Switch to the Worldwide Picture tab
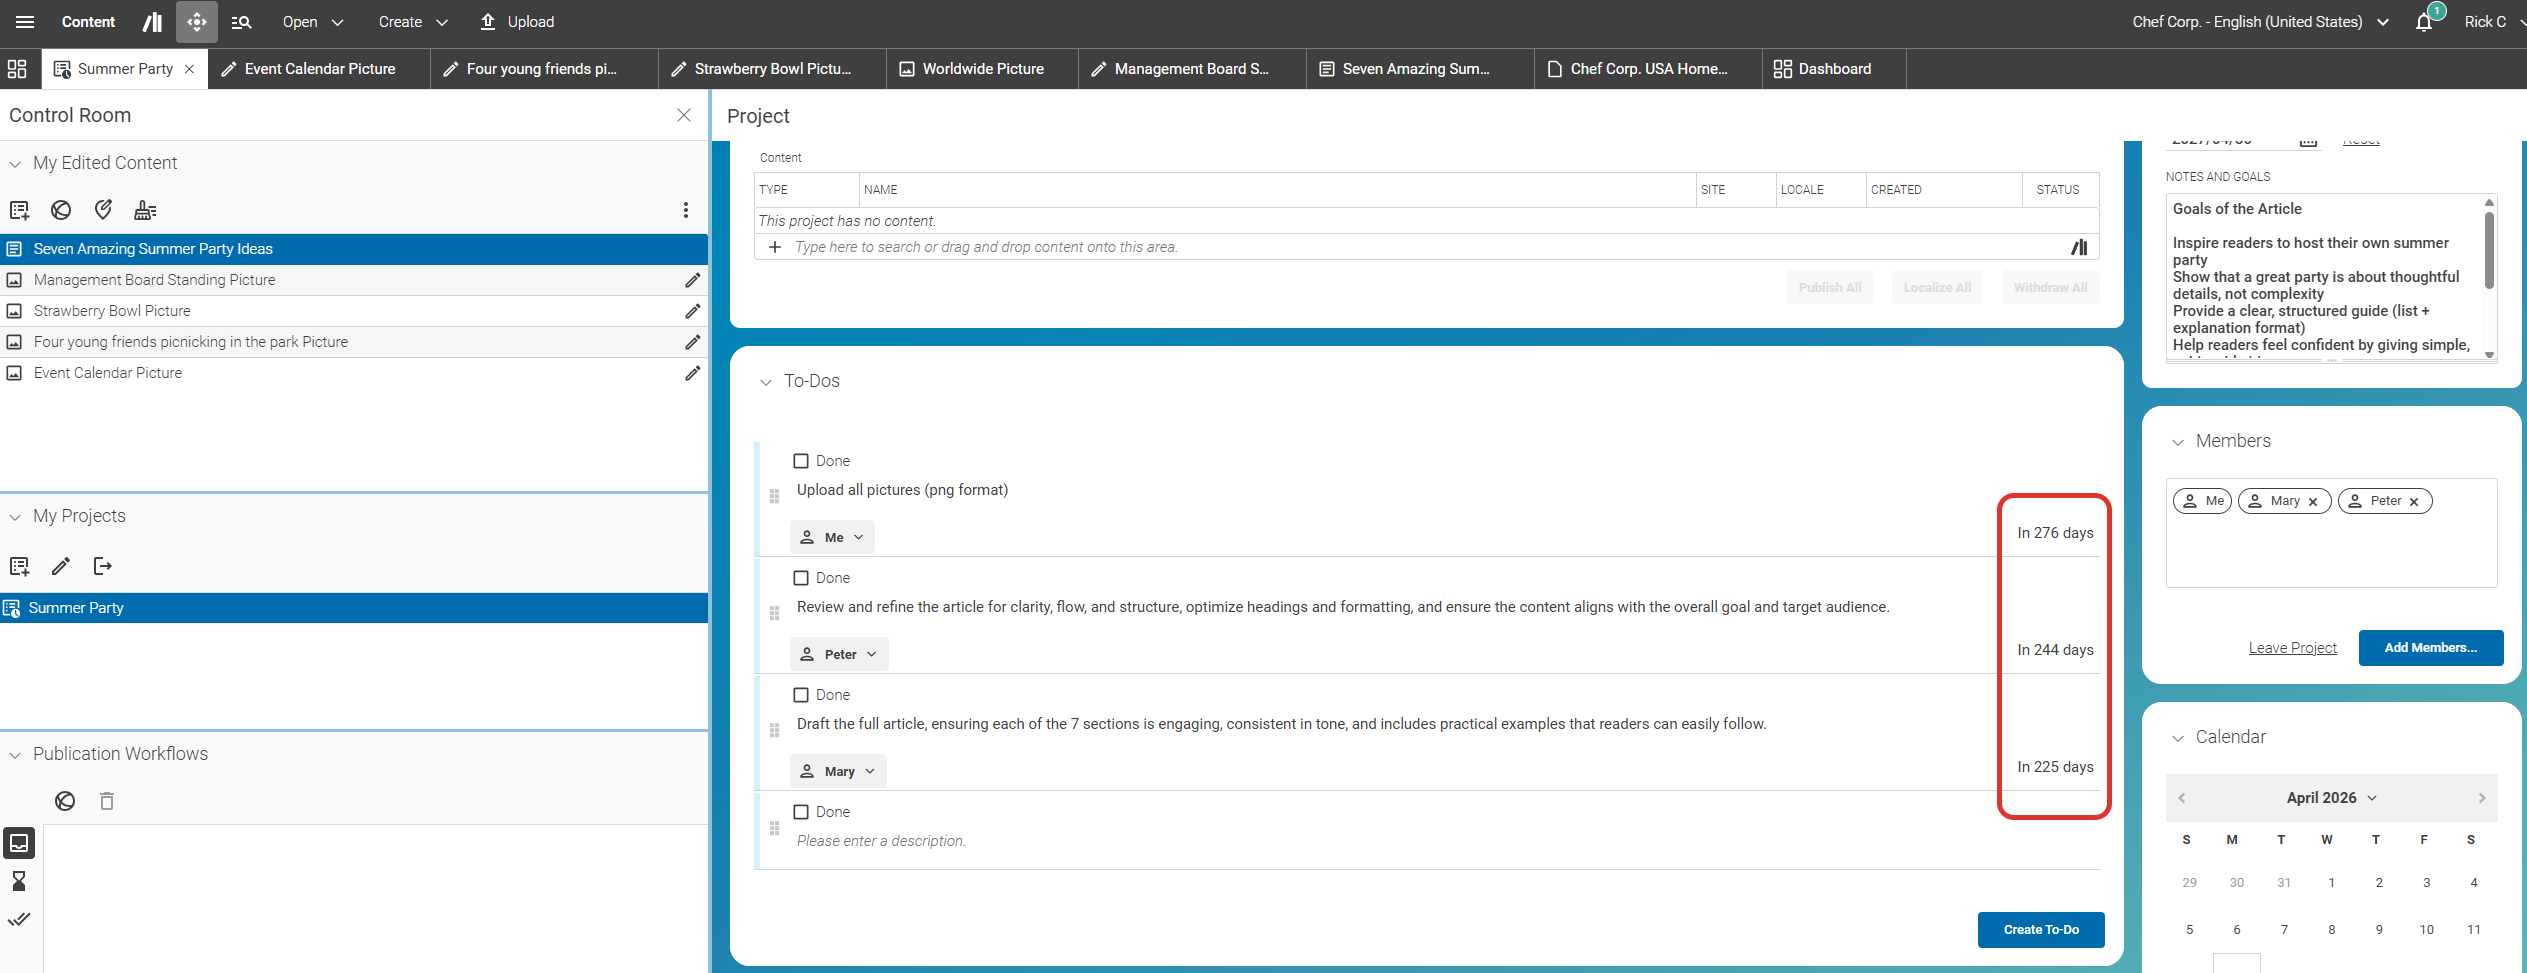 (x=981, y=69)
